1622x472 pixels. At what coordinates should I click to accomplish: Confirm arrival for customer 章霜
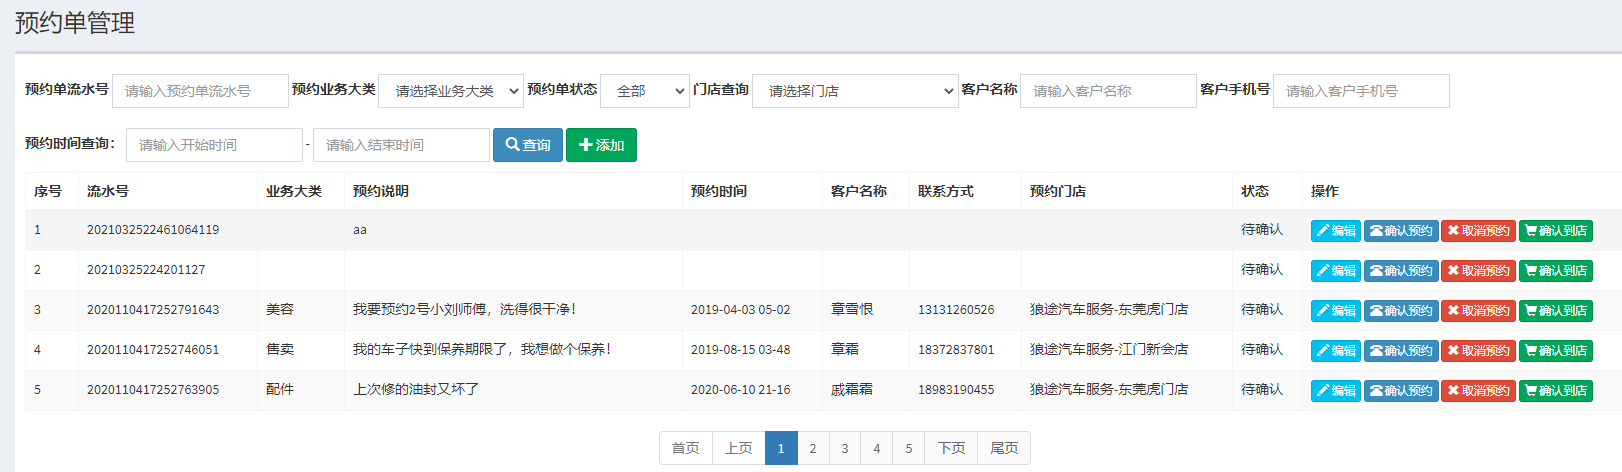coord(1556,351)
